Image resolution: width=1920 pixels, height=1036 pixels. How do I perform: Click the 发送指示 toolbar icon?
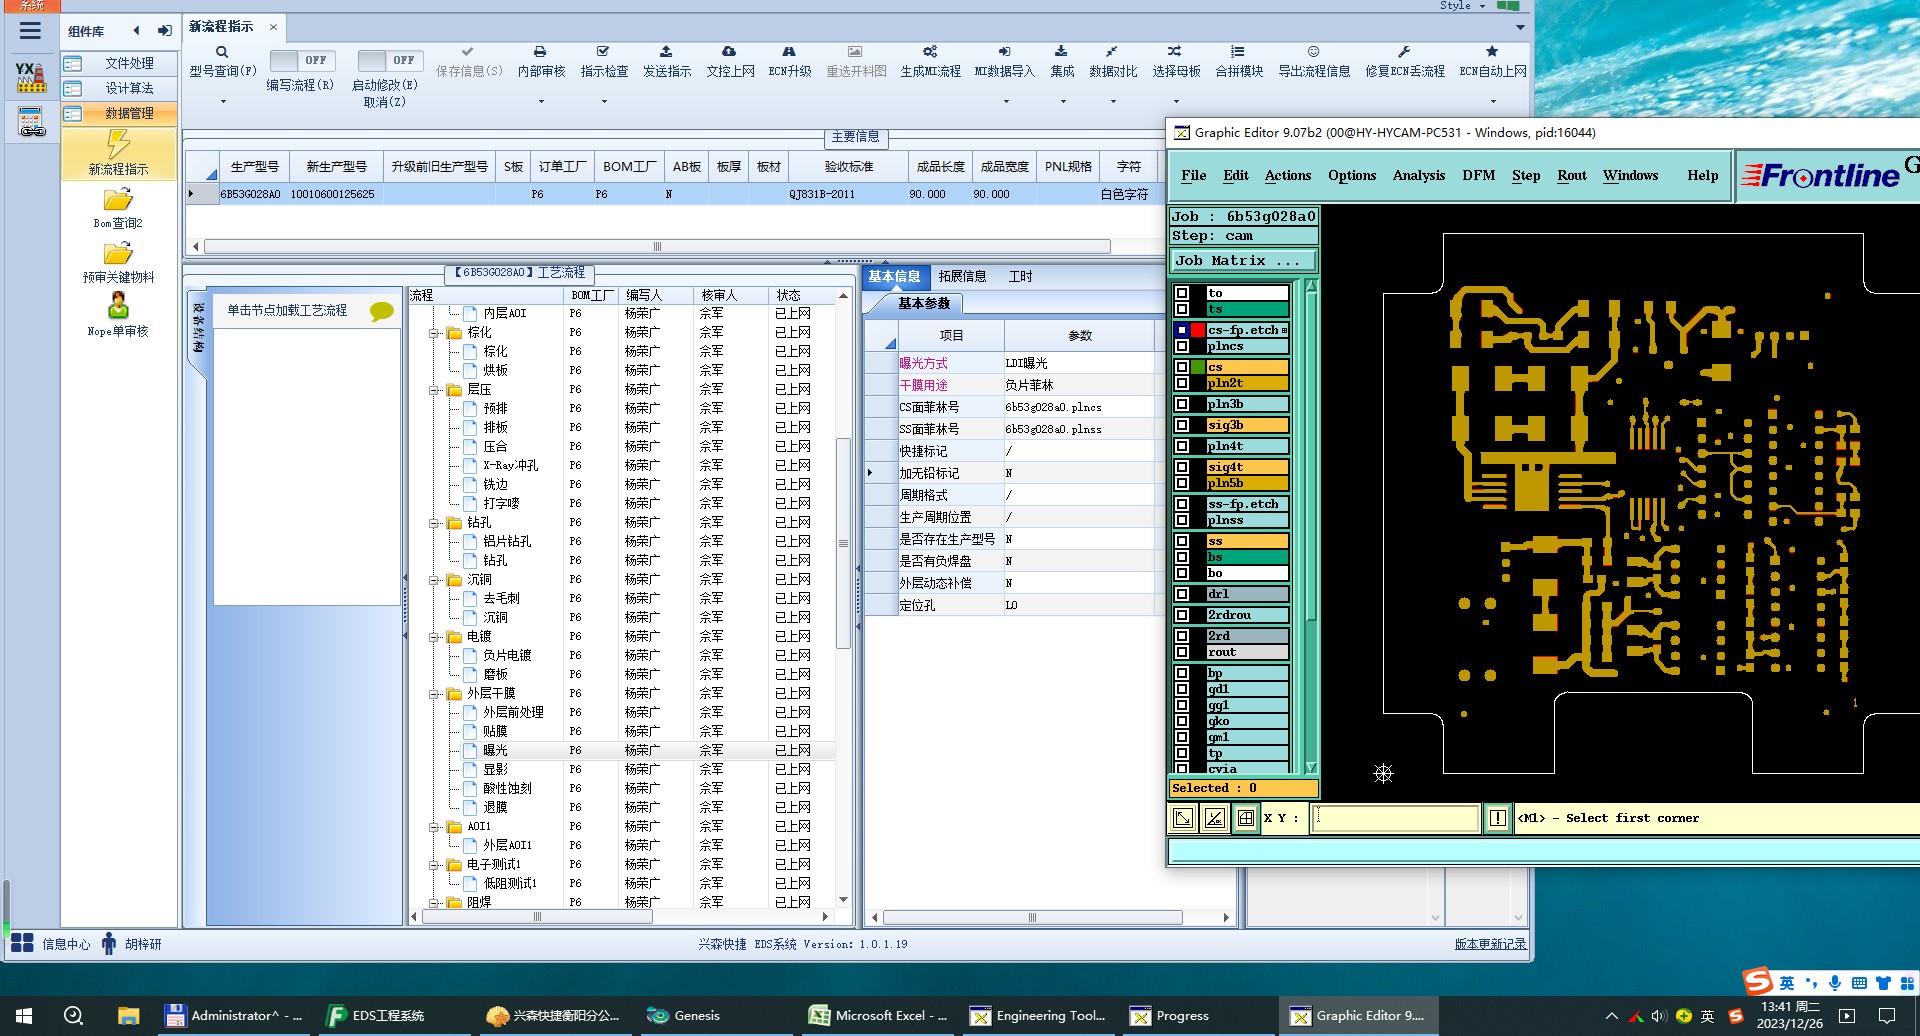point(666,52)
